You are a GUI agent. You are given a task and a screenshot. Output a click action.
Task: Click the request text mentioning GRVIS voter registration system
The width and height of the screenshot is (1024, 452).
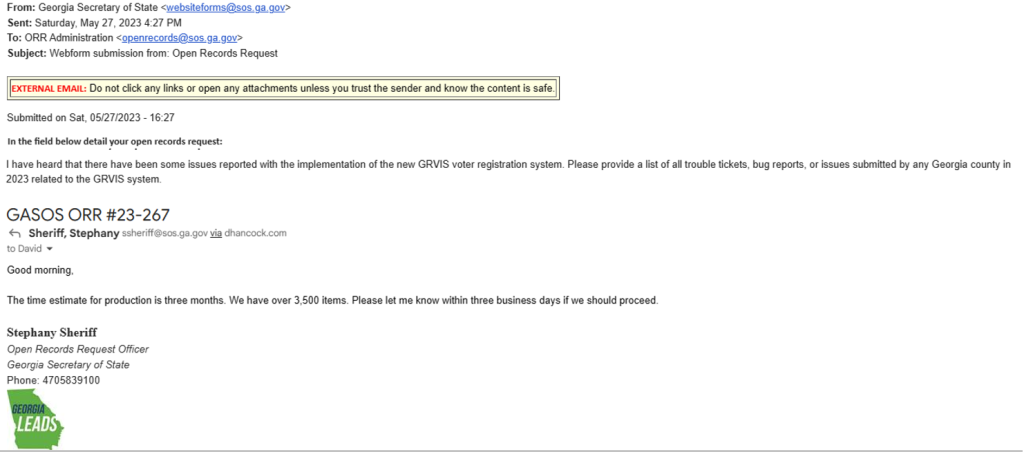509,172
